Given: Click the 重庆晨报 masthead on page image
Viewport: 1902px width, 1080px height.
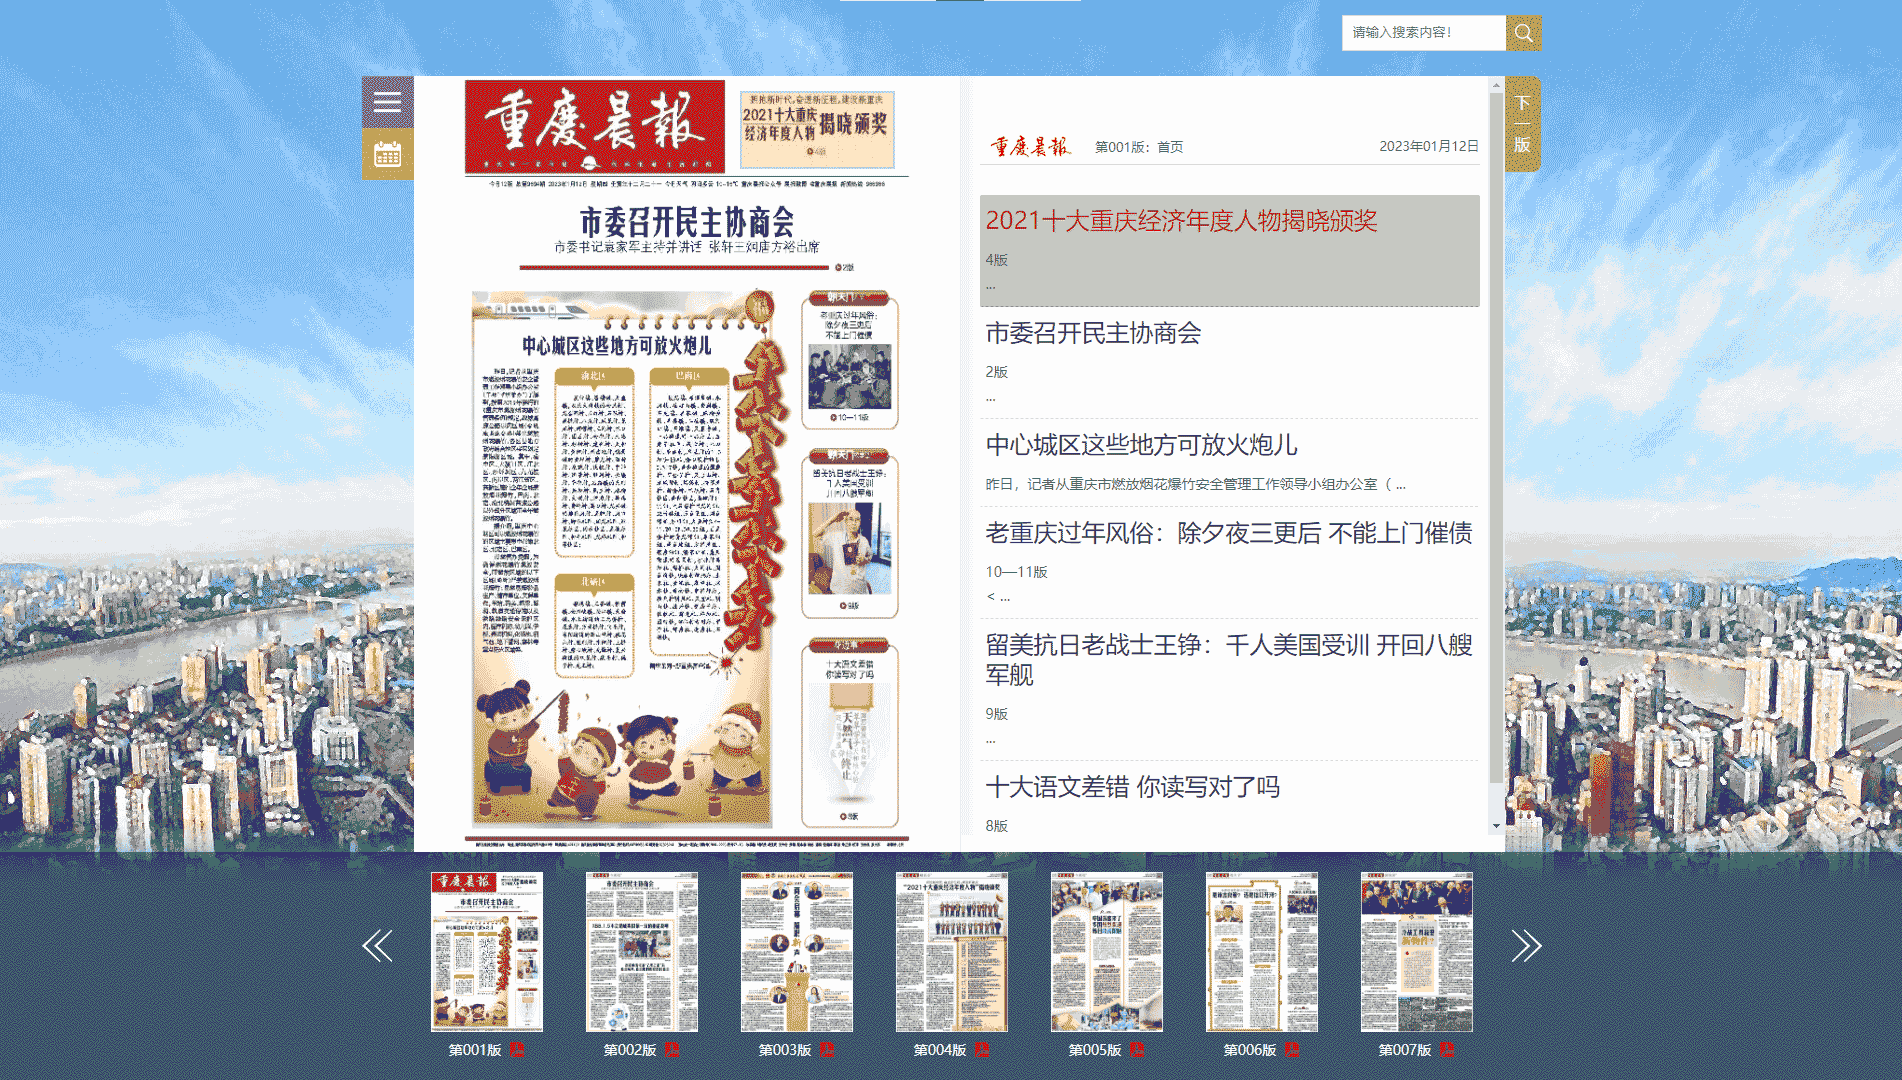Looking at the screenshot, I should 595,127.
